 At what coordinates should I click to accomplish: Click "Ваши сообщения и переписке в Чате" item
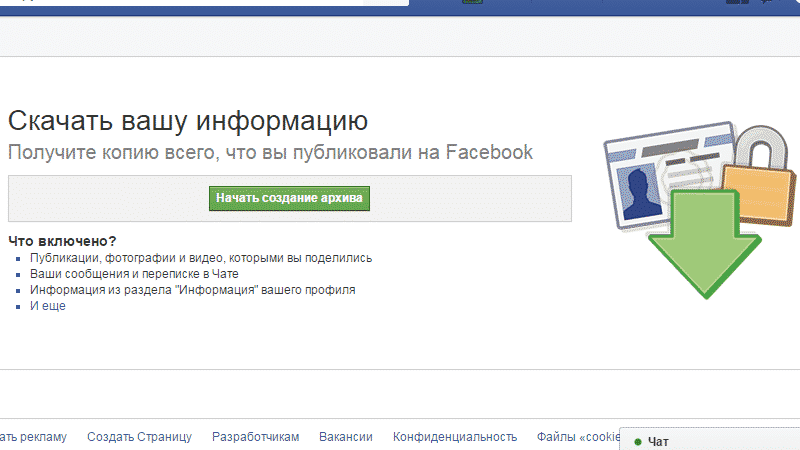pyautogui.click(x=134, y=274)
